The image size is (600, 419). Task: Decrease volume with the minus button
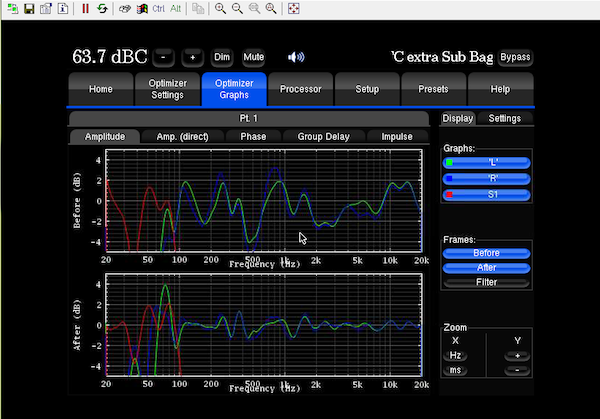(x=165, y=57)
